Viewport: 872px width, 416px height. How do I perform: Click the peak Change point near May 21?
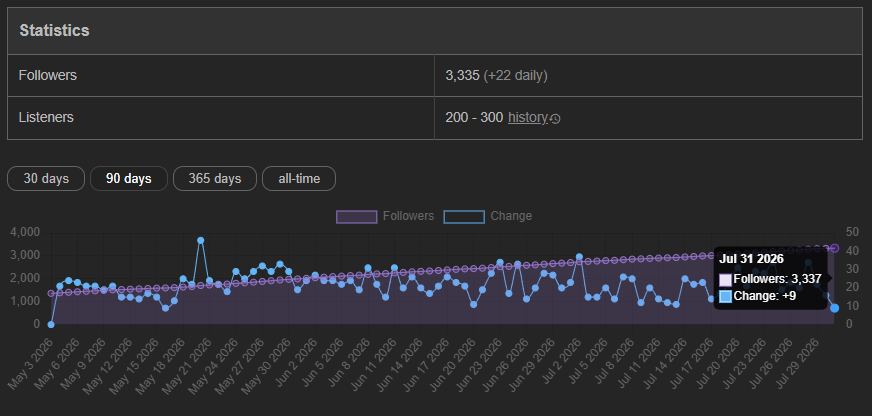coord(201,240)
